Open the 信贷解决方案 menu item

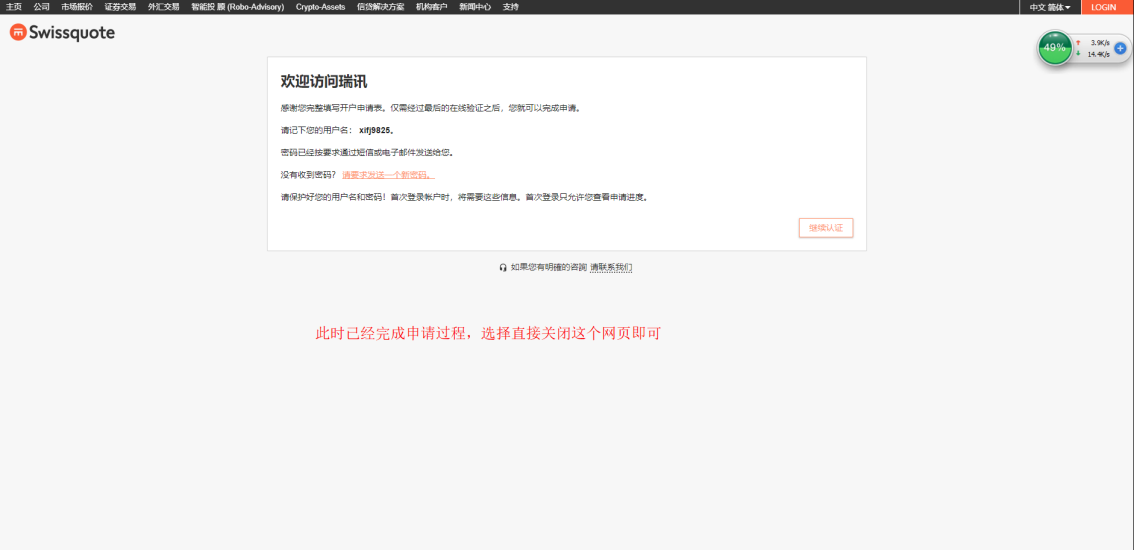tap(380, 7)
